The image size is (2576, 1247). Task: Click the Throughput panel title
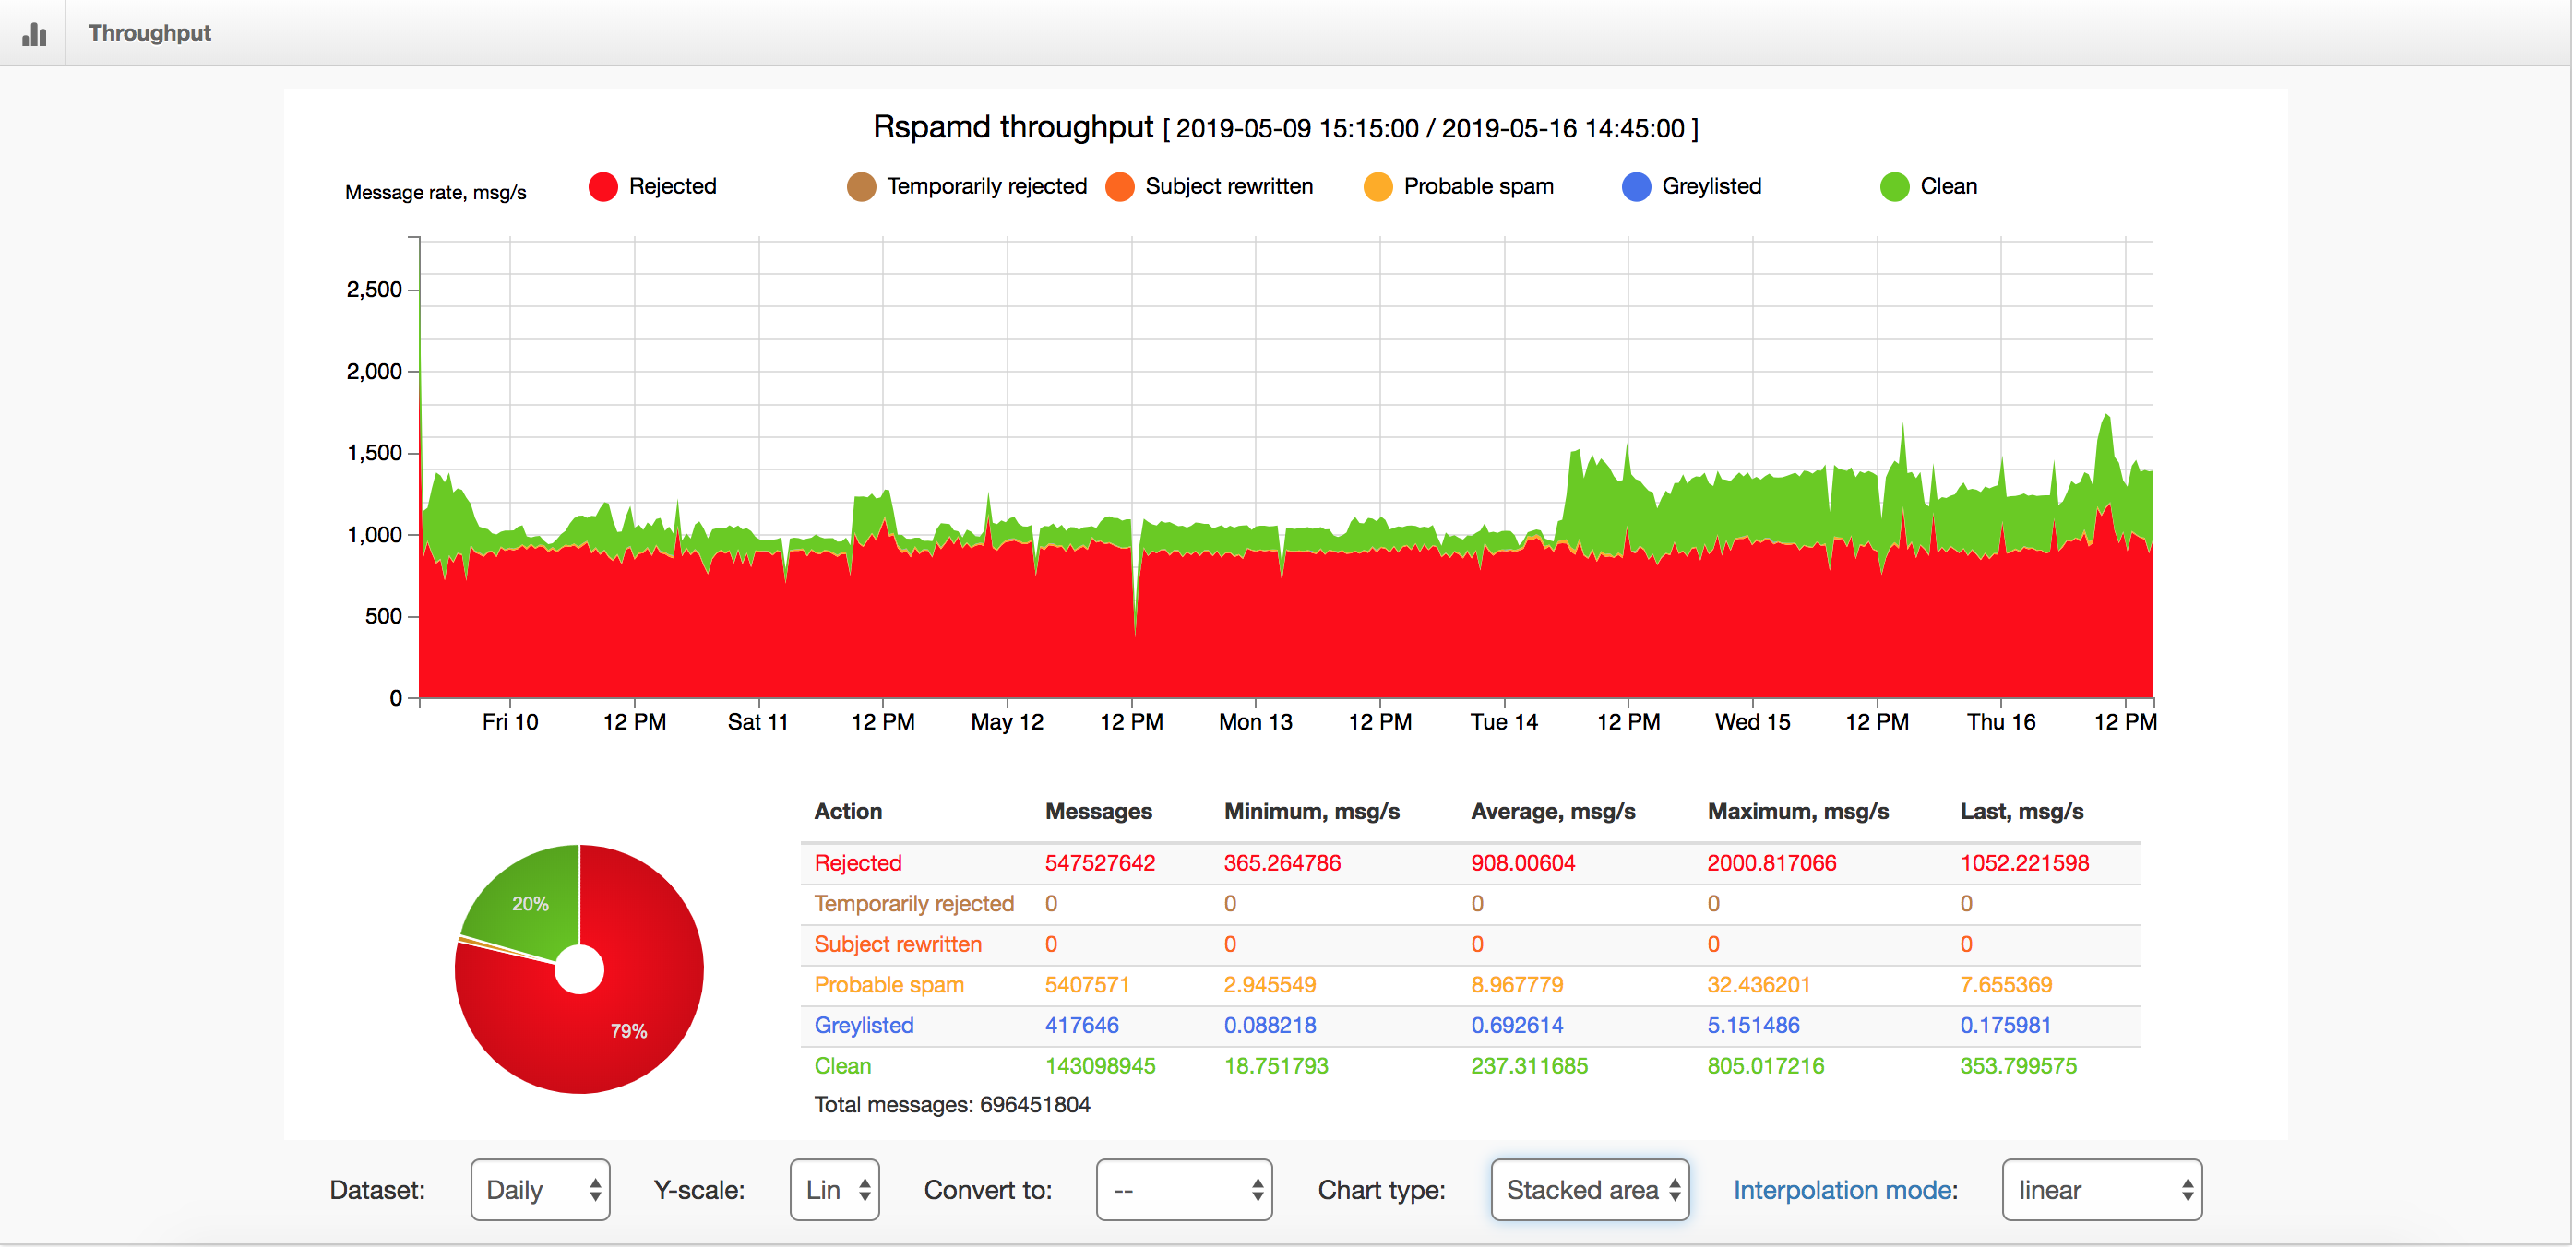[150, 33]
